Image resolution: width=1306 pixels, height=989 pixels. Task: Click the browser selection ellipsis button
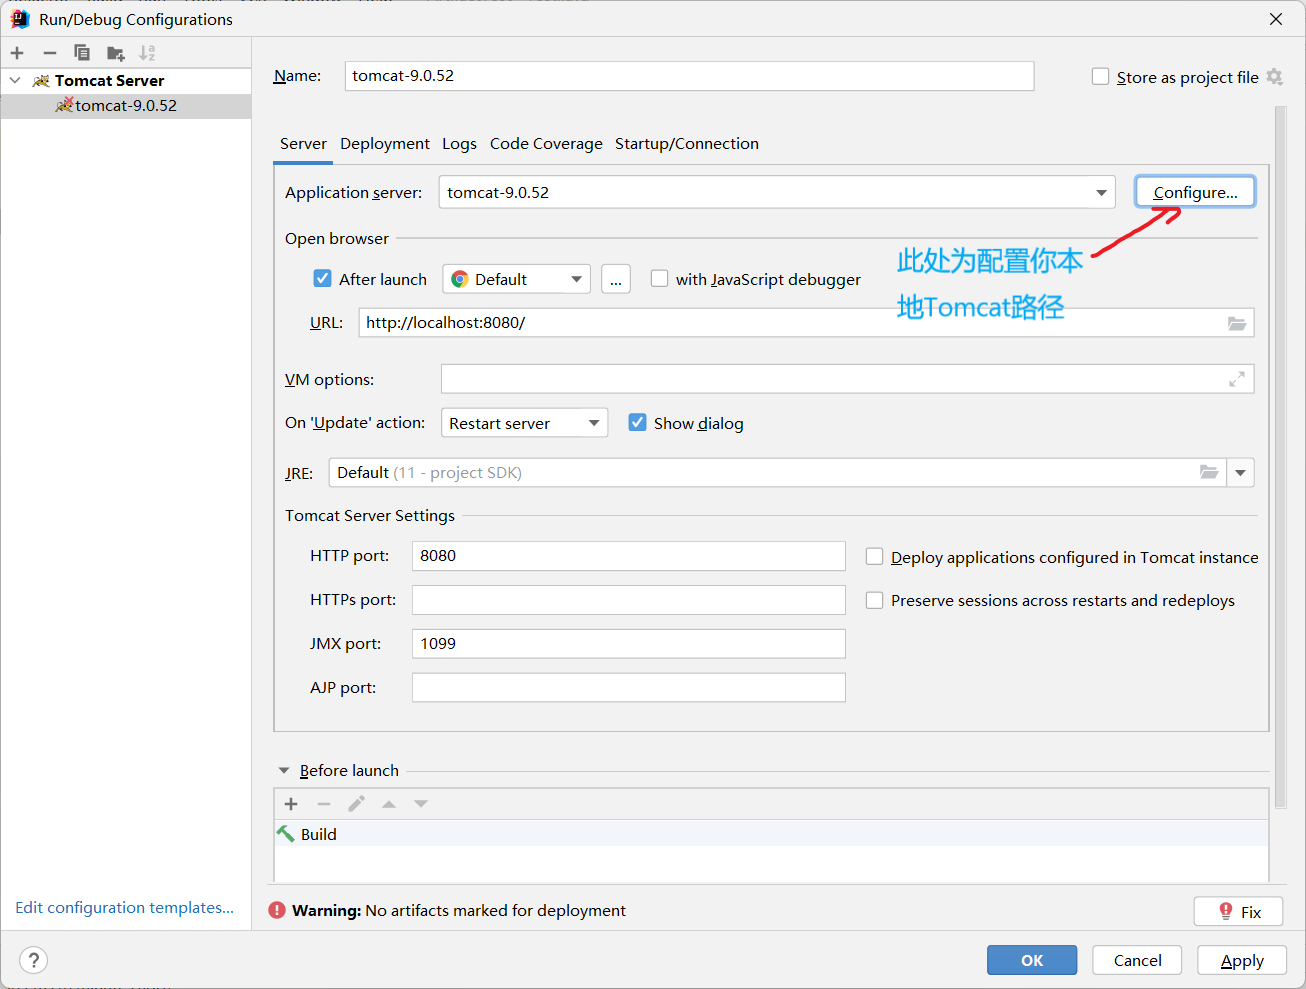coord(616,279)
